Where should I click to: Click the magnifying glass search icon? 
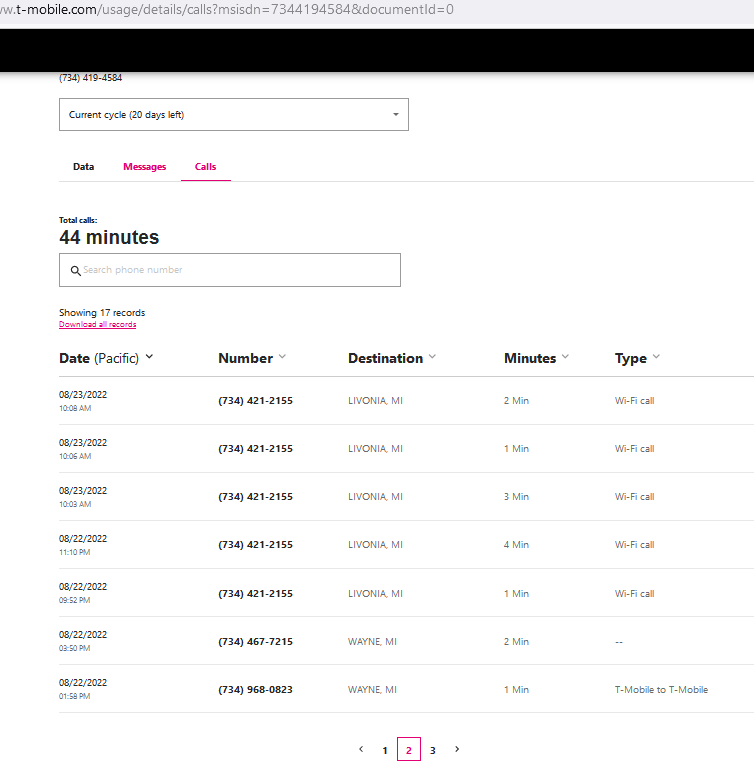pyautogui.click(x=76, y=270)
